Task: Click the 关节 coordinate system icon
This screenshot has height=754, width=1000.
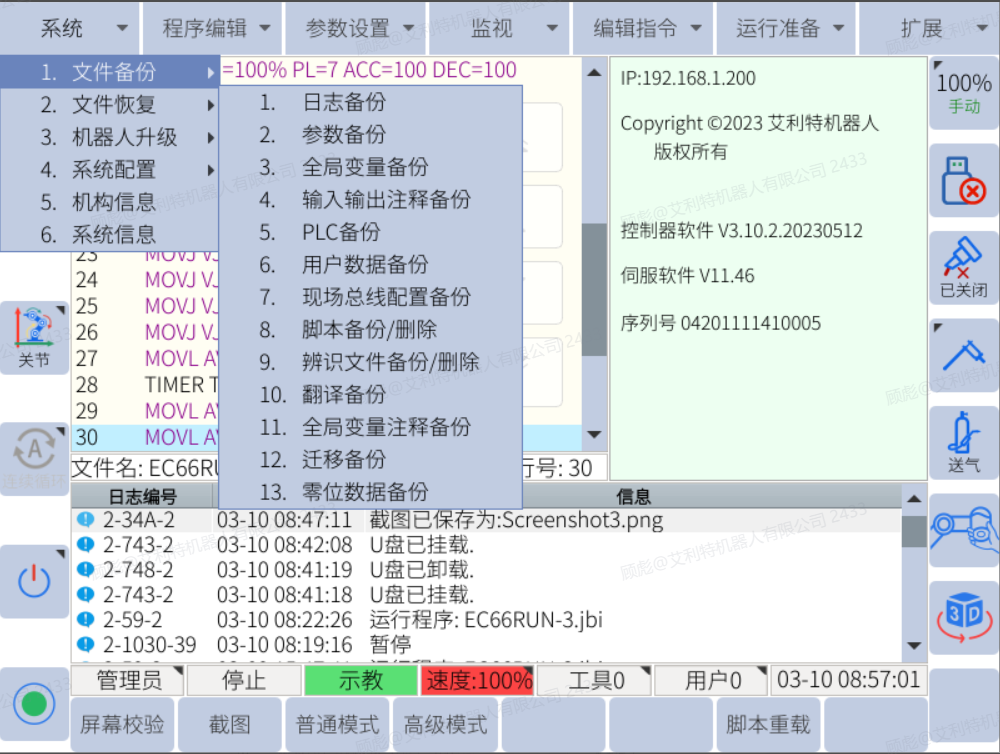Action: point(34,338)
